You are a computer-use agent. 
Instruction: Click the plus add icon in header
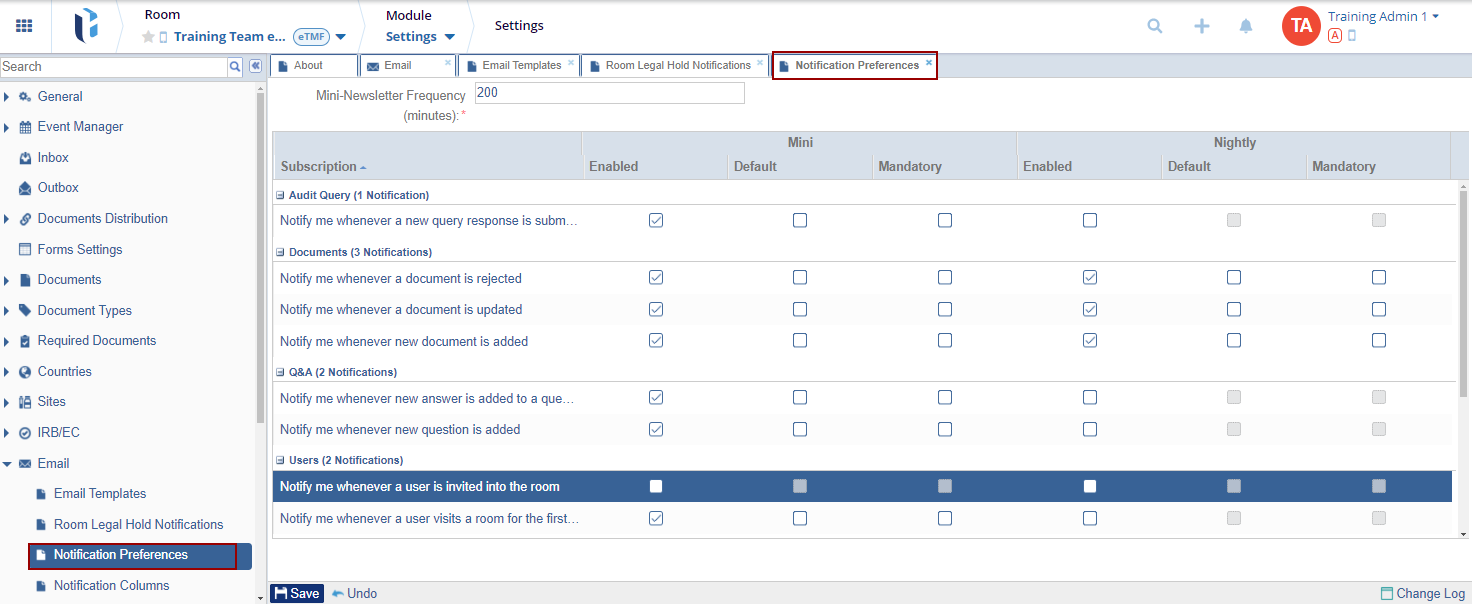pyautogui.click(x=1202, y=27)
